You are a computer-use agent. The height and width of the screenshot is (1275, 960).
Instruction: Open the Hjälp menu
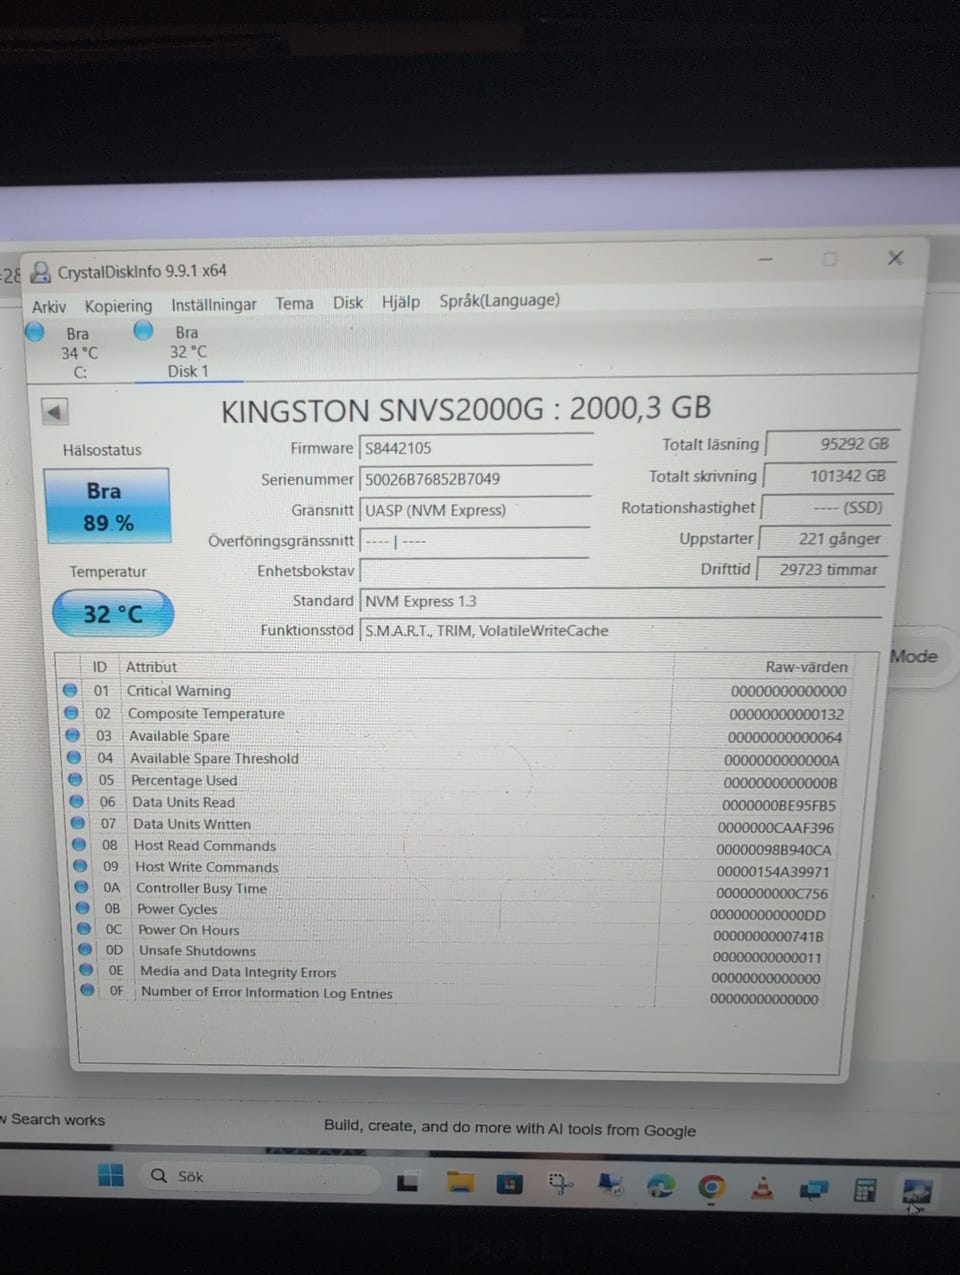(x=400, y=301)
